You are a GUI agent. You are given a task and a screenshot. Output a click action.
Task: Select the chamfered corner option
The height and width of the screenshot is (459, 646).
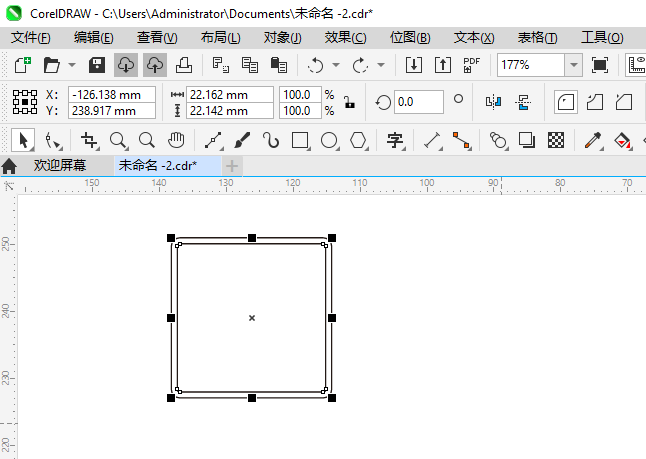[x=624, y=102]
